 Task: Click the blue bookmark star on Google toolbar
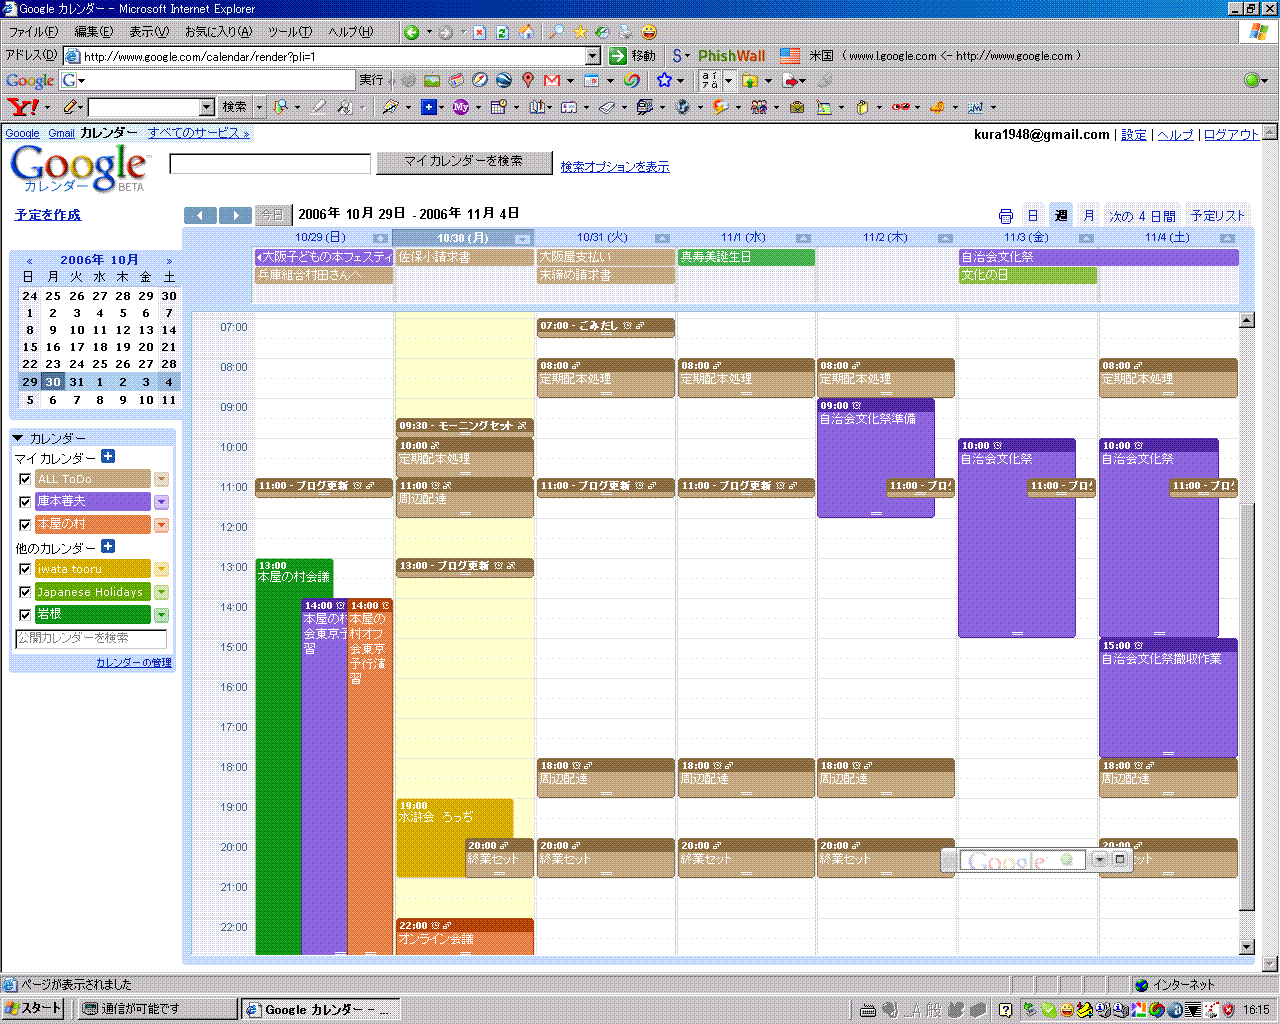click(x=664, y=80)
